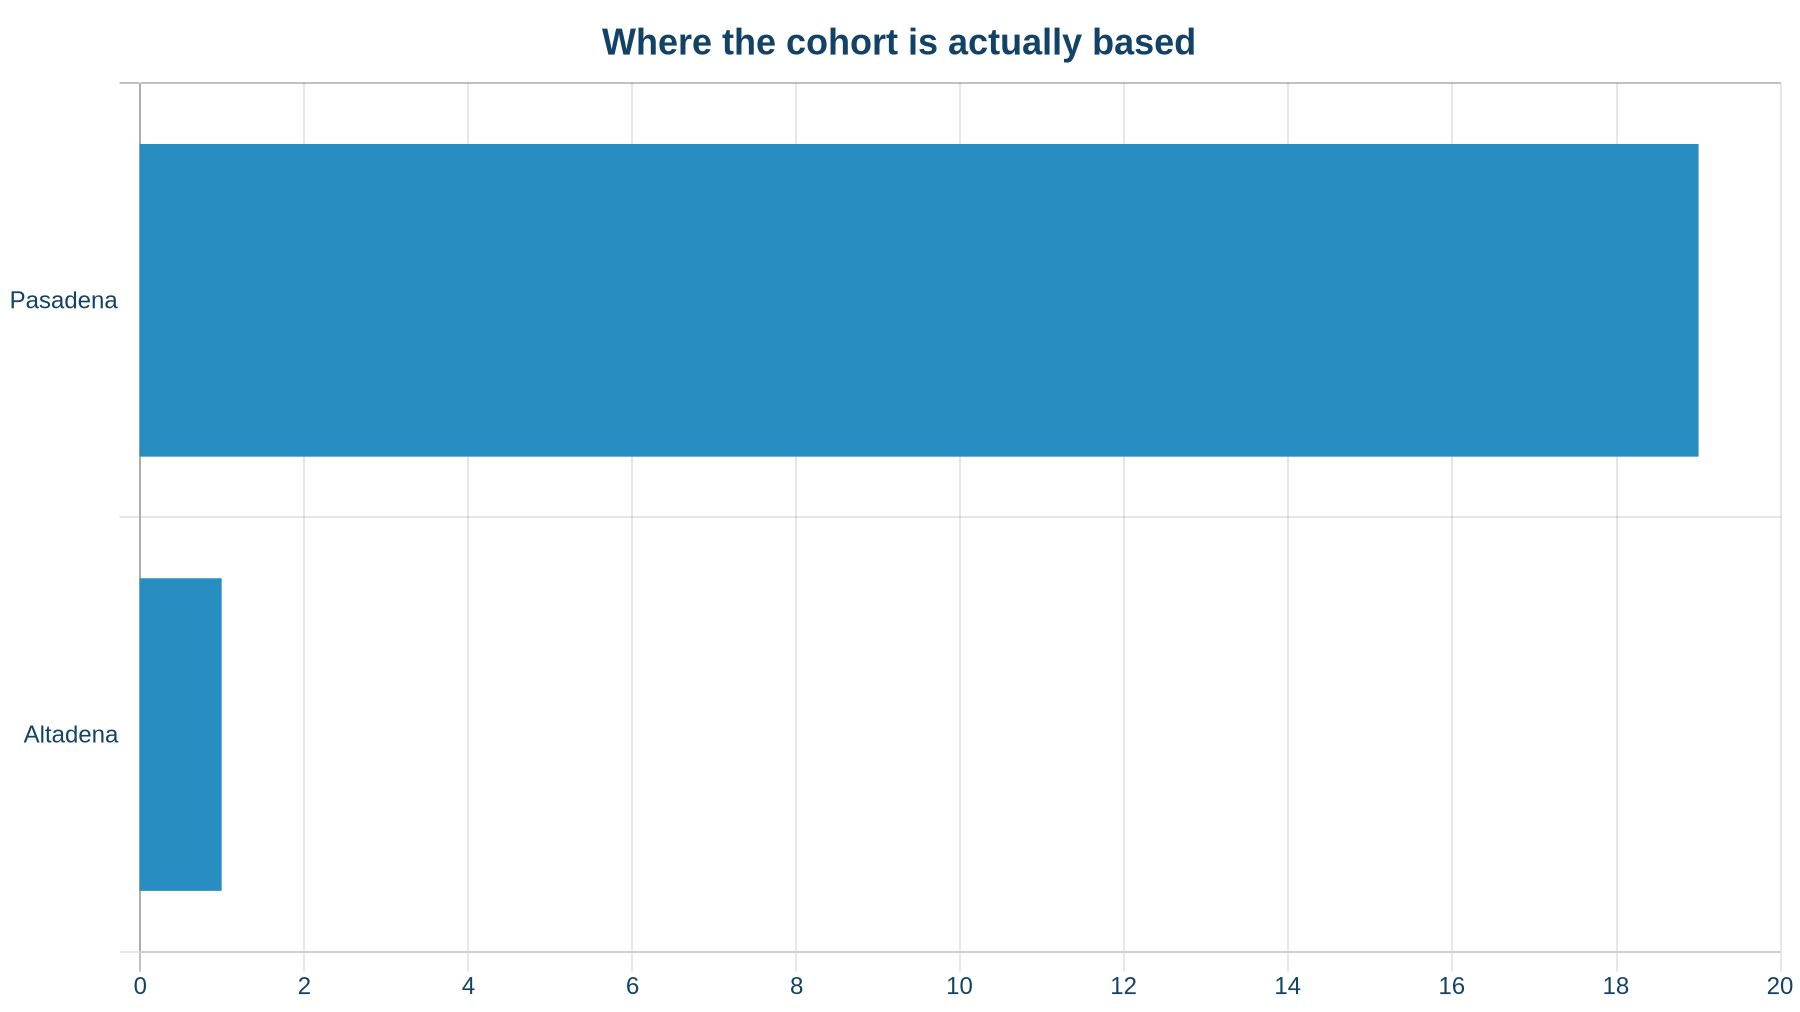Click the x-axis tick label 10
This screenshot has width=1800, height=1012.
(x=960, y=986)
